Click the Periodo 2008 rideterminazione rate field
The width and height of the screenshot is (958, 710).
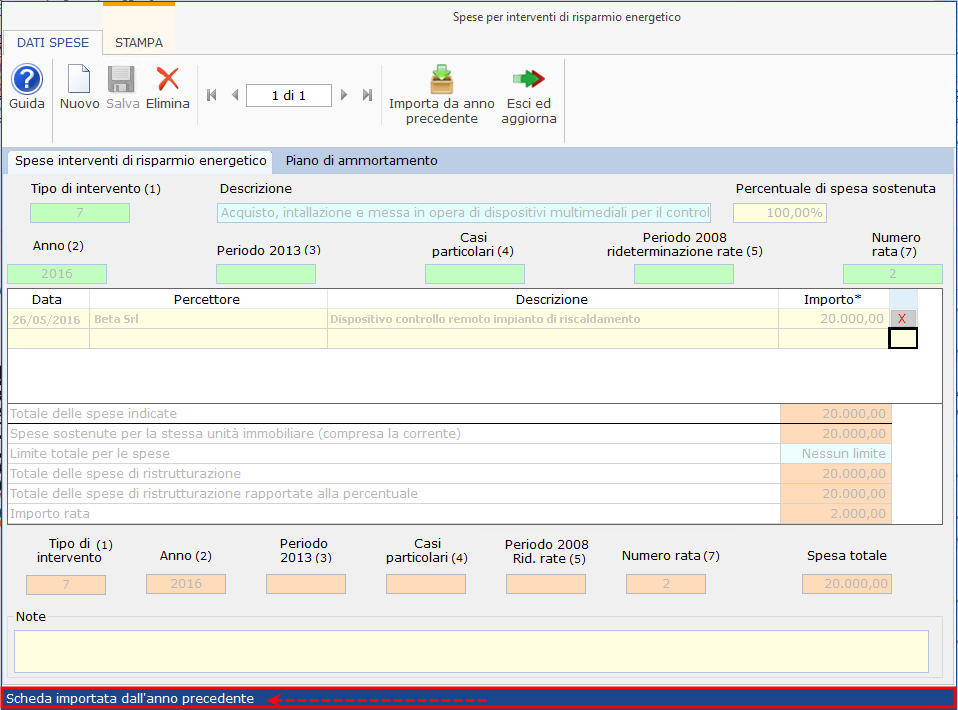pyautogui.click(x=684, y=274)
